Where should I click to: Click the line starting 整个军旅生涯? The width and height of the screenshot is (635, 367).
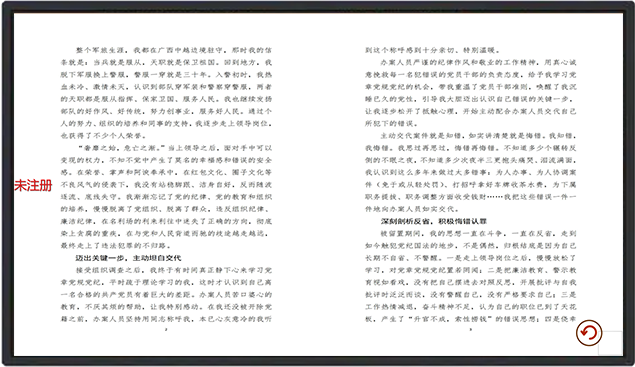point(174,50)
